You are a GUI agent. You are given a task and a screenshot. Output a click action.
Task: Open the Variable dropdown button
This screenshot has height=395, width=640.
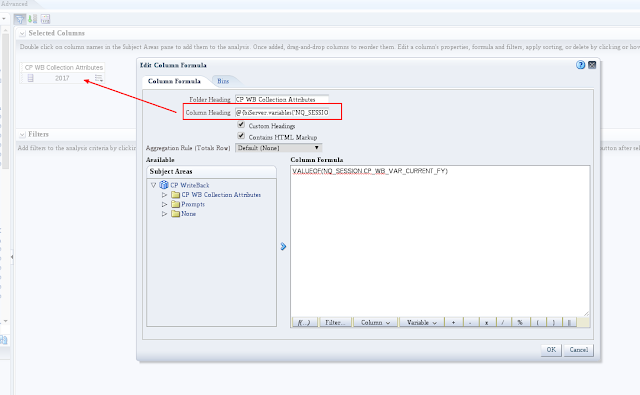422,322
